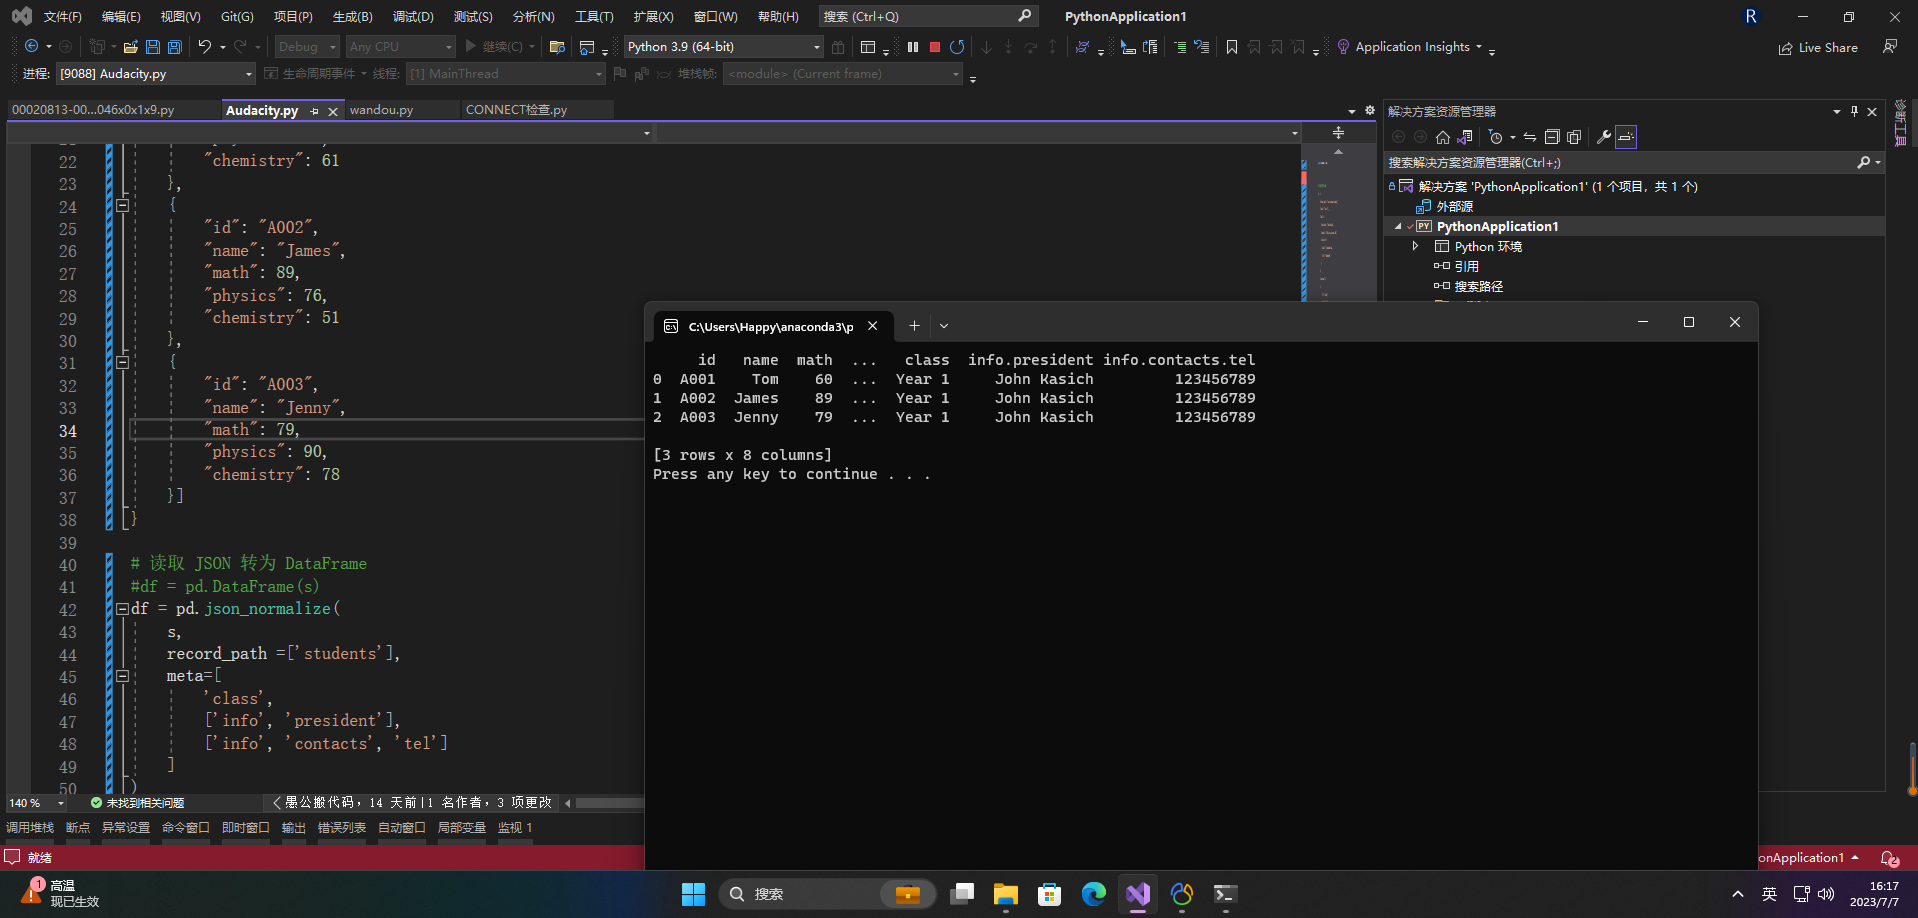Click the red Stop debugging button
This screenshot has height=918, width=1918.
(x=934, y=47)
